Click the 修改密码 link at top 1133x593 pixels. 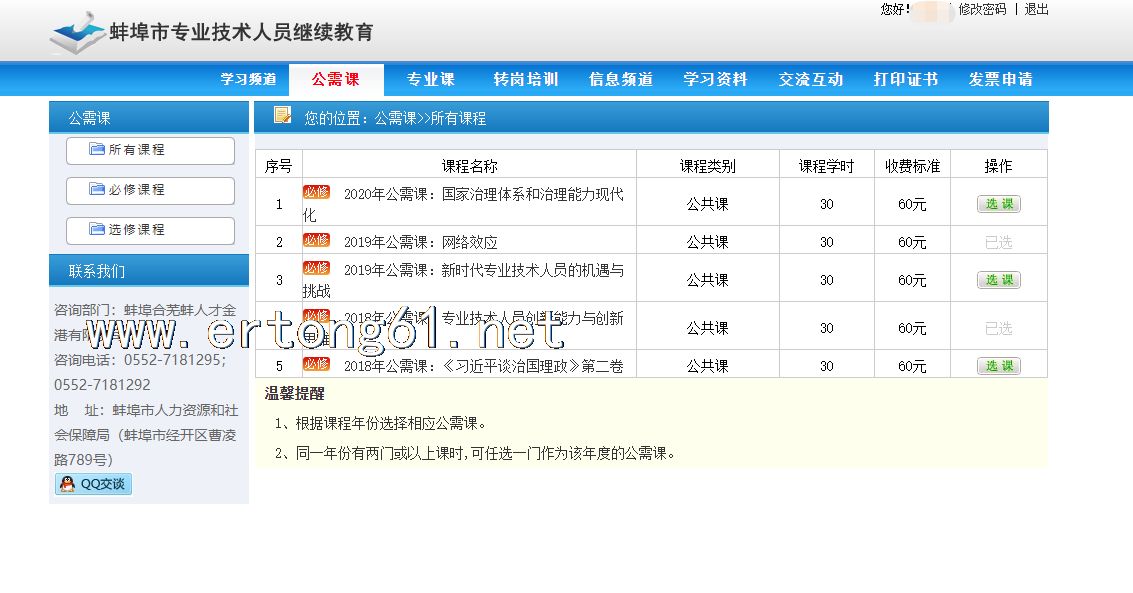982,9
